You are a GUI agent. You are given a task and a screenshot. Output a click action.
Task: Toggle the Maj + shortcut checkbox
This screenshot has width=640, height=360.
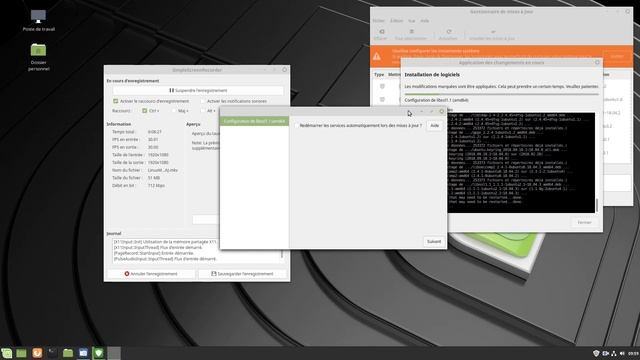click(174, 111)
